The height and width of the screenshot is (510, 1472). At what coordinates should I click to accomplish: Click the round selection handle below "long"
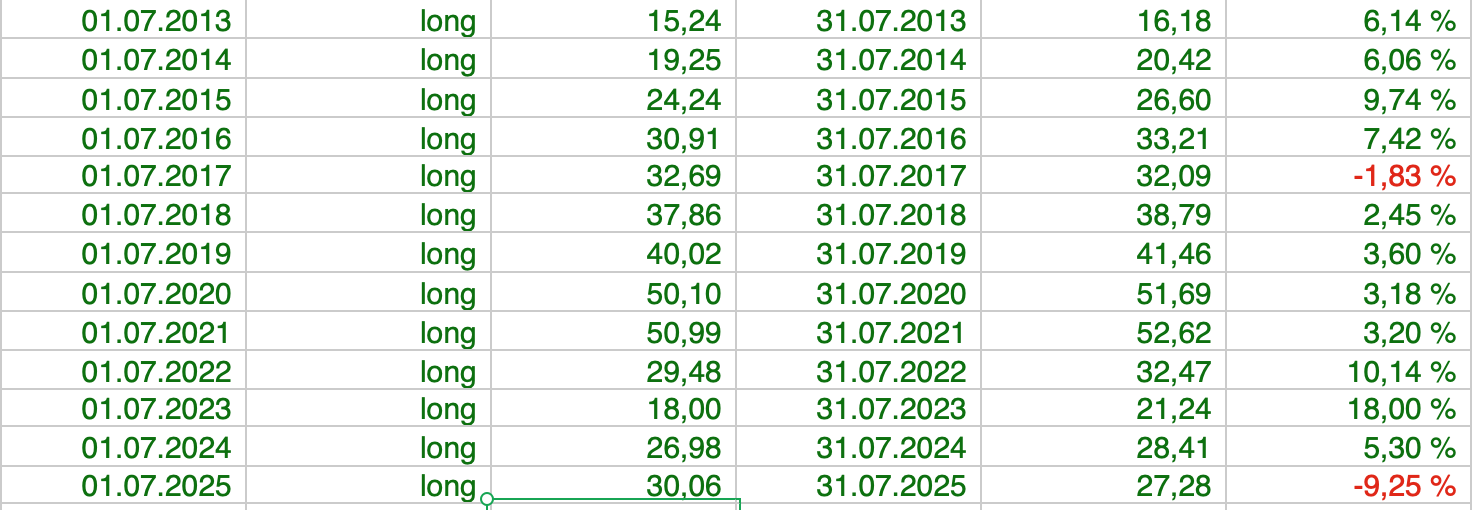[x=487, y=499]
